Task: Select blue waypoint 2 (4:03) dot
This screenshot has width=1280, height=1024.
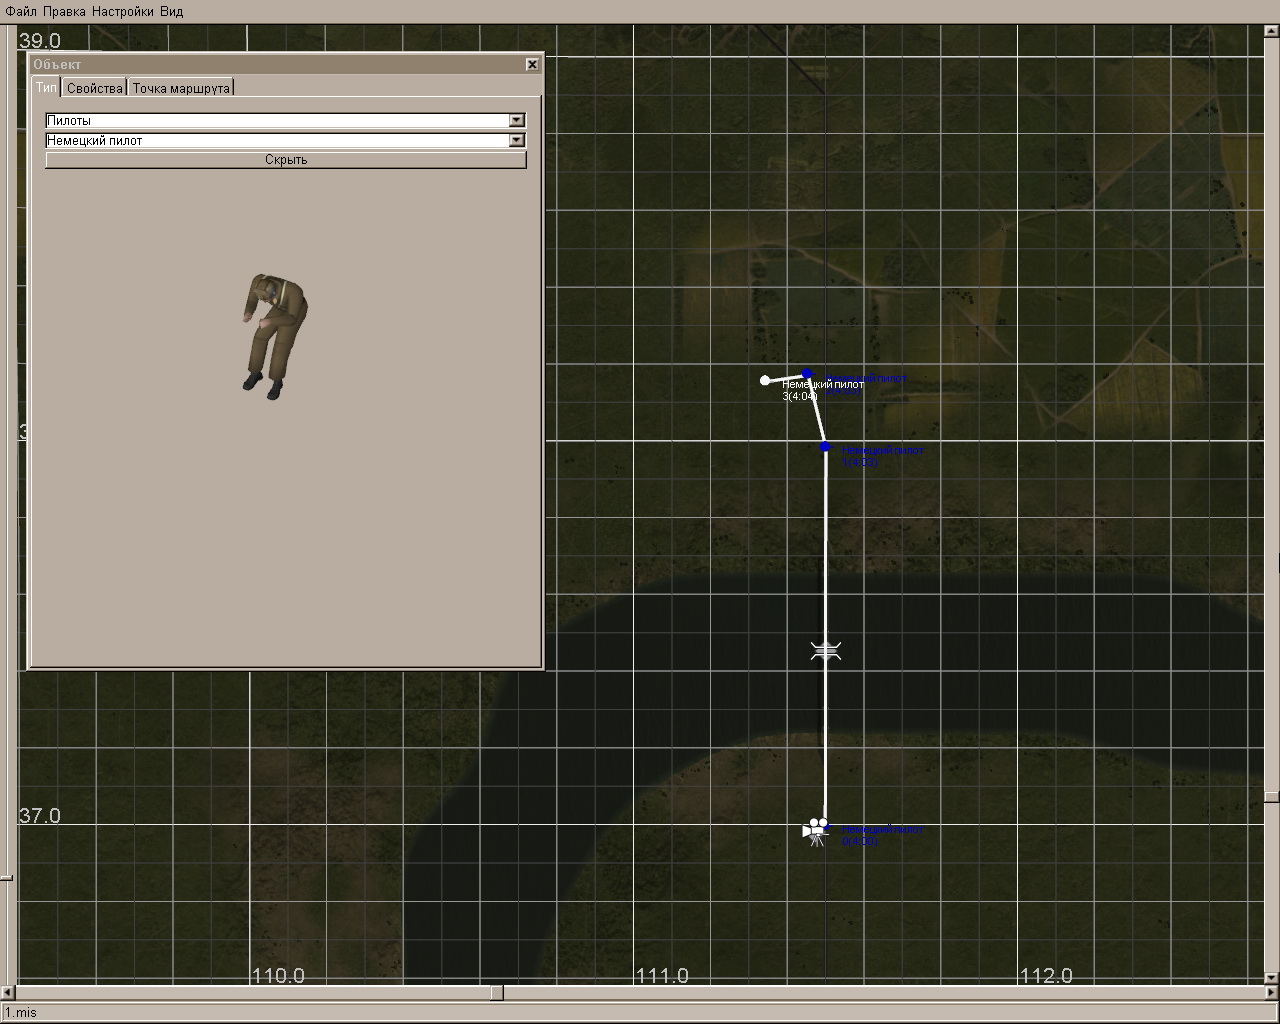Action: tap(807, 374)
